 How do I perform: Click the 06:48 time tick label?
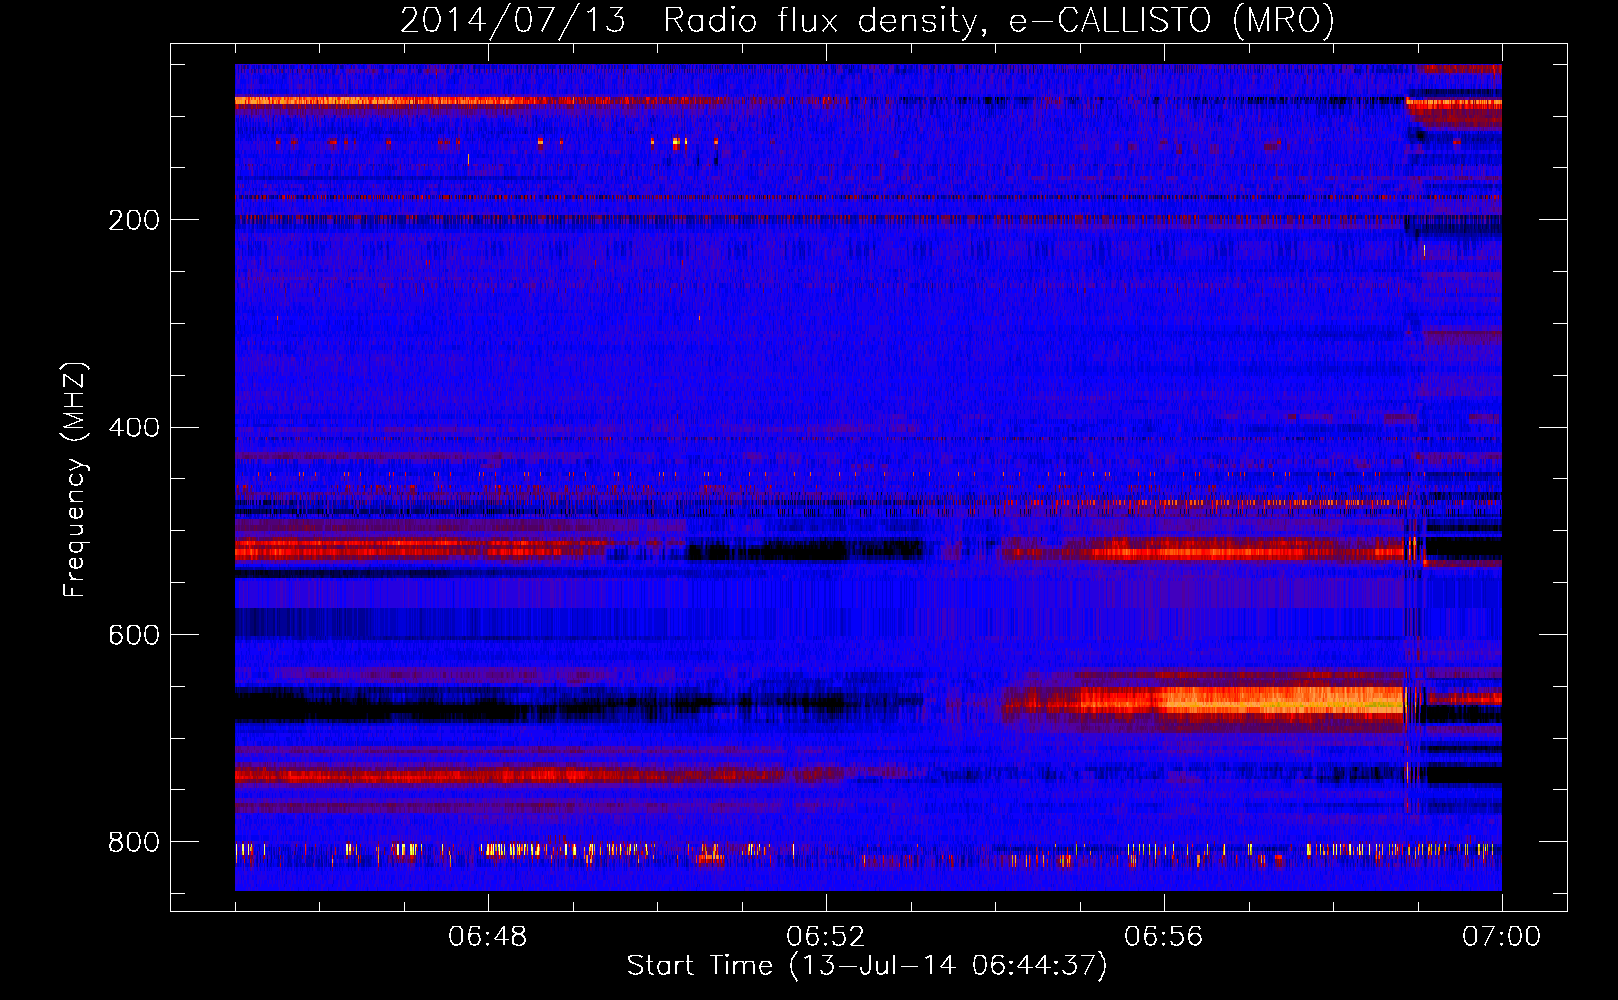(488, 937)
